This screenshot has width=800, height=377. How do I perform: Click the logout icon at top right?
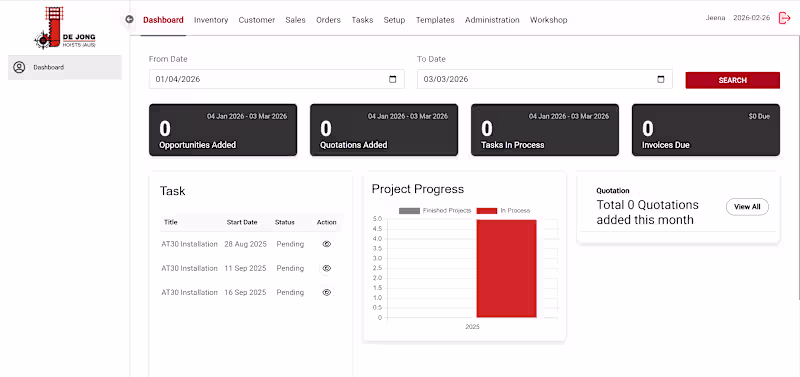[x=784, y=18]
